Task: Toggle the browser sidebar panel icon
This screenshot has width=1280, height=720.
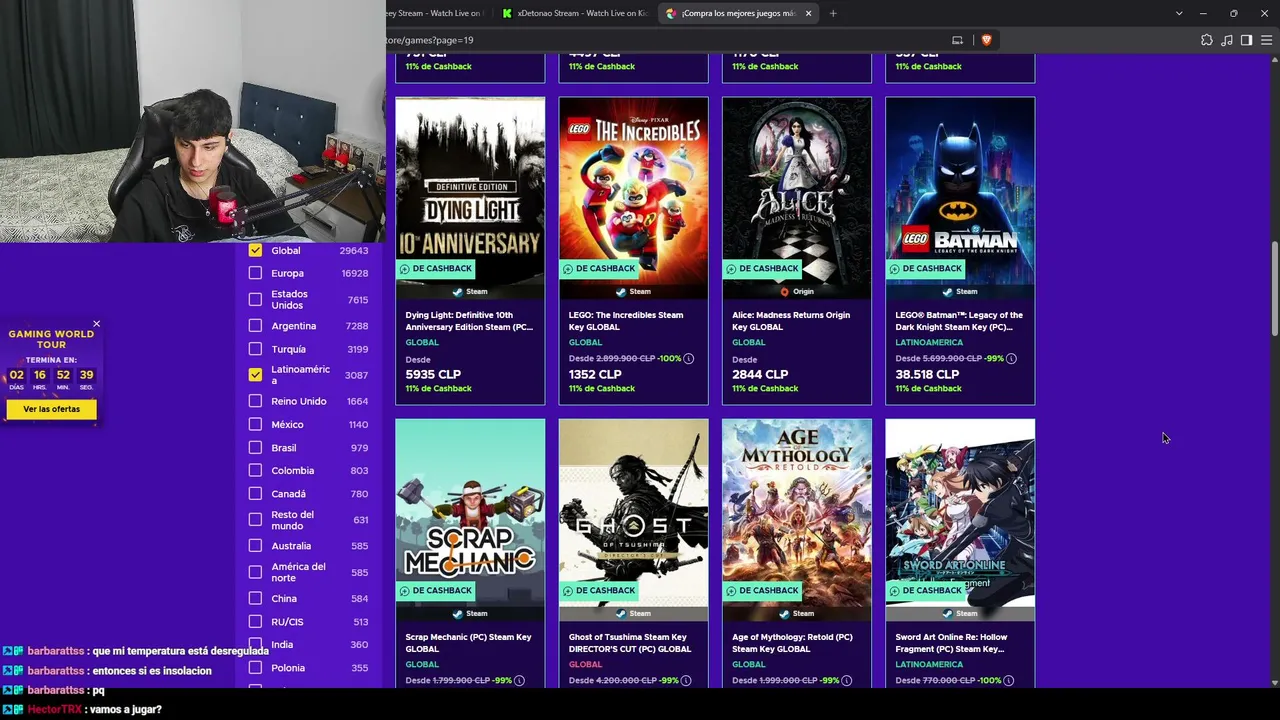Action: tap(1246, 40)
